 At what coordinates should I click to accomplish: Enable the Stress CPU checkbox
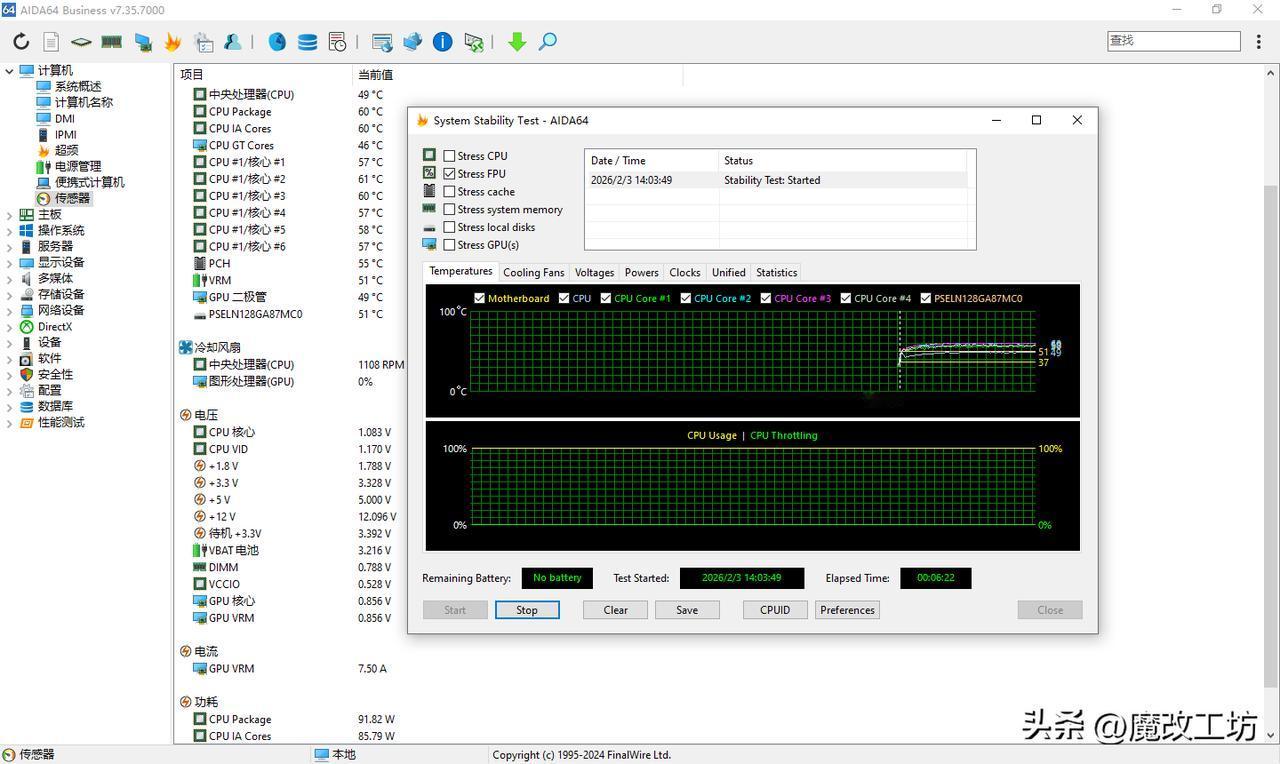click(450, 156)
